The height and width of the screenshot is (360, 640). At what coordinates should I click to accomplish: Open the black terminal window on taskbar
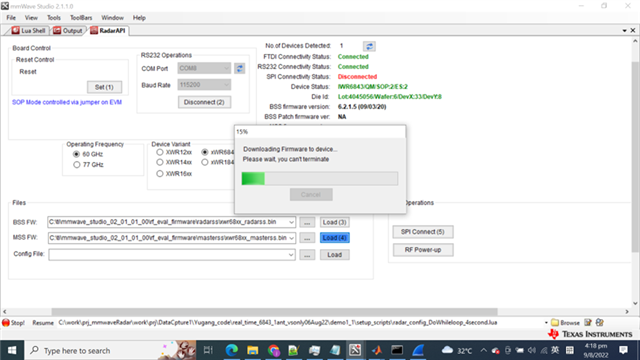click(397, 350)
